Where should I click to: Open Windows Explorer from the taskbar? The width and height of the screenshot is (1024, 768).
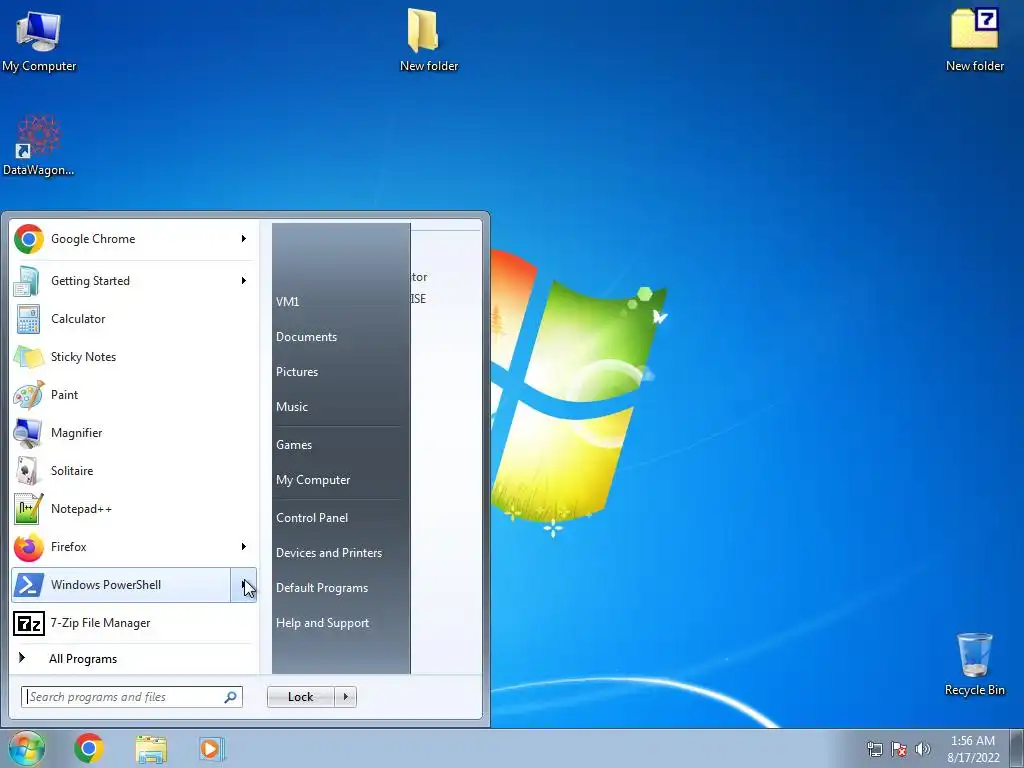tap(151, 748)
